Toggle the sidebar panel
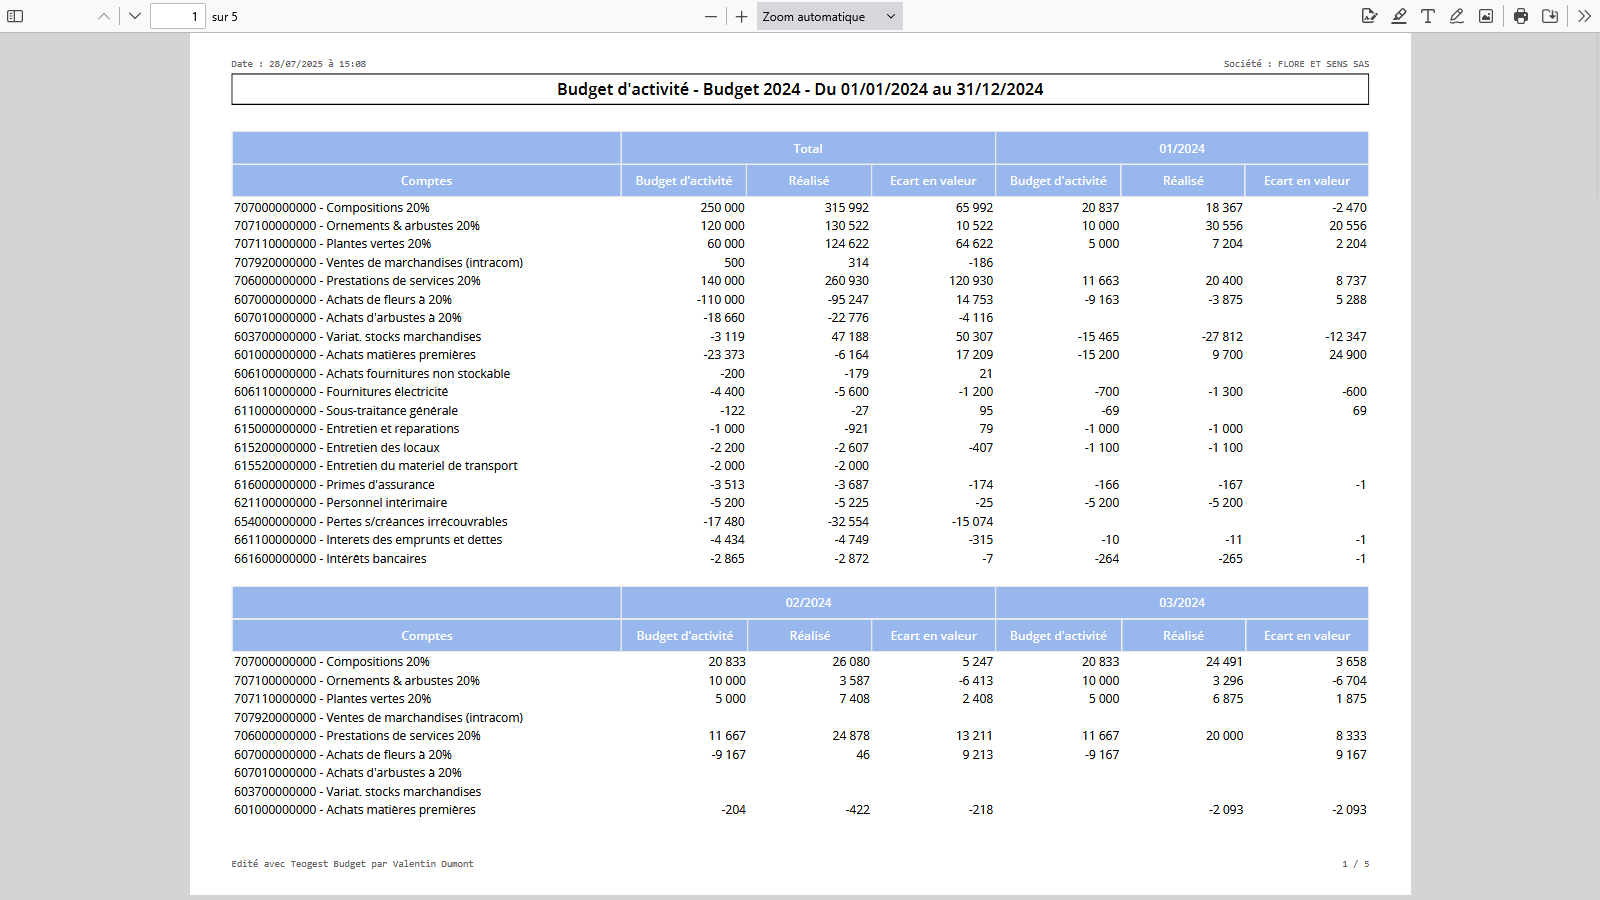The height and width of the screenshot is (900, 1600). click(x=15, y=16)
